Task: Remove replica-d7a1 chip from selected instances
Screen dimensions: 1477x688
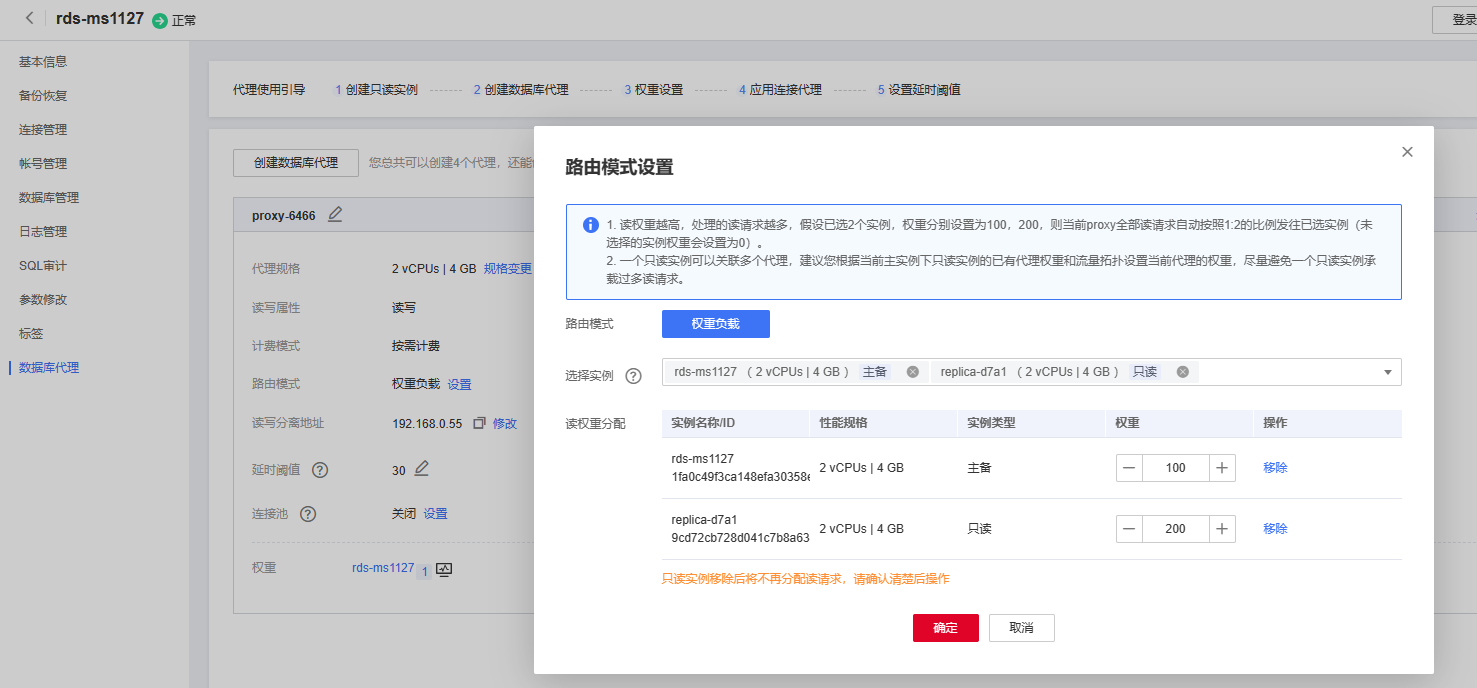Action: [x=1183, y=371]
